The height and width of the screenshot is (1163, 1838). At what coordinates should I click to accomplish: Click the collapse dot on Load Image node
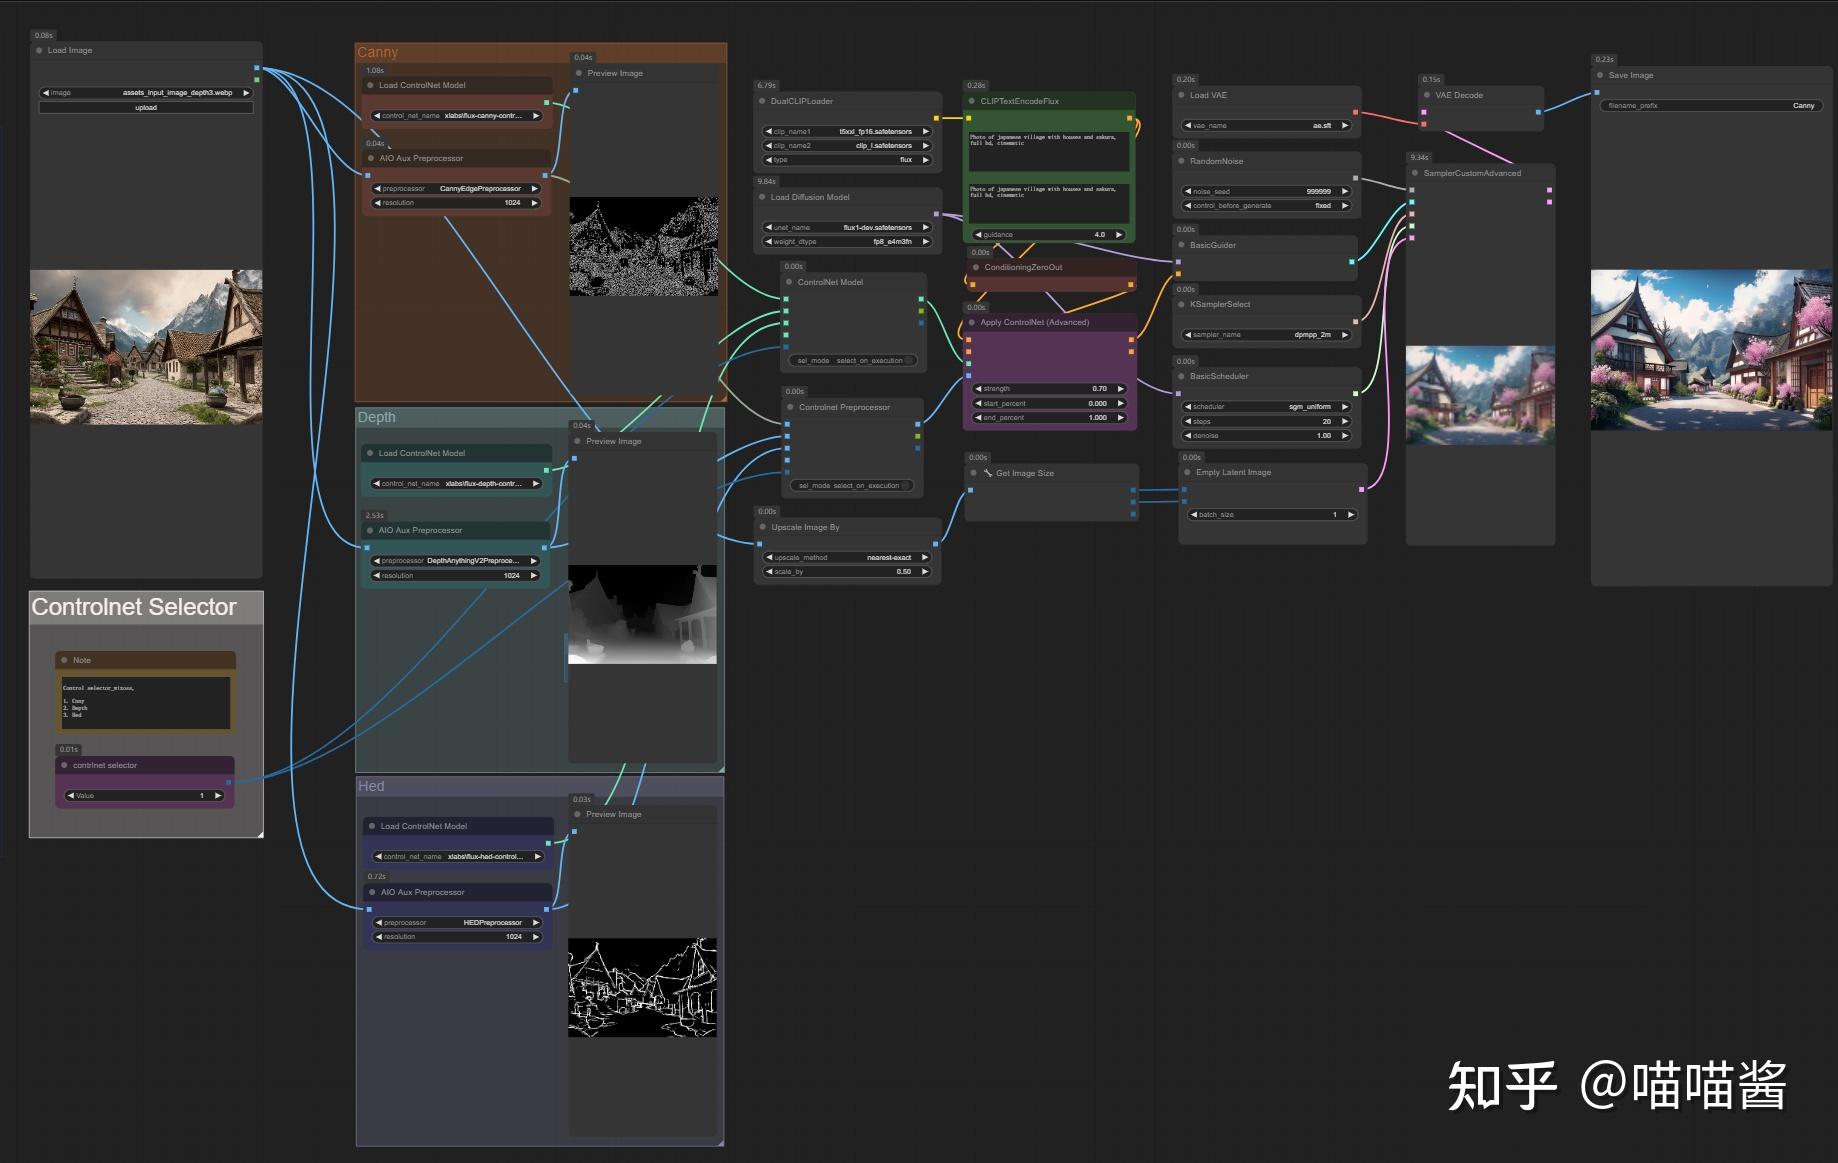click(x=39, y=50)
